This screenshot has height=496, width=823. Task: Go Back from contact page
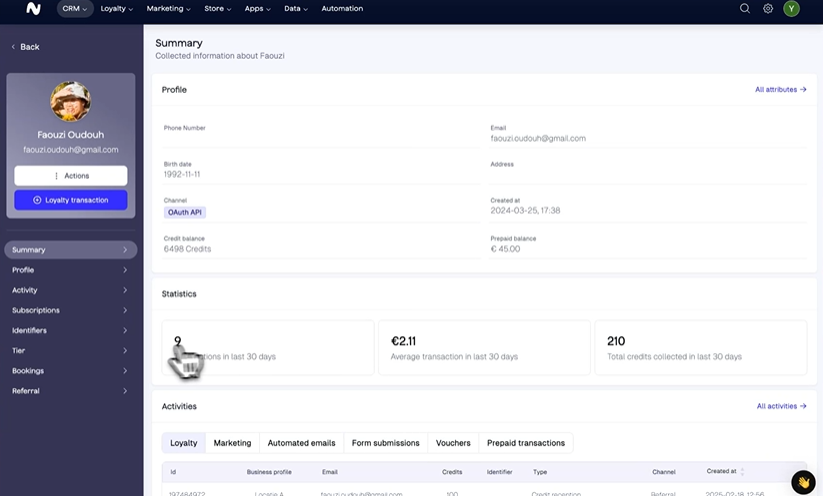[x=25, y=47]
